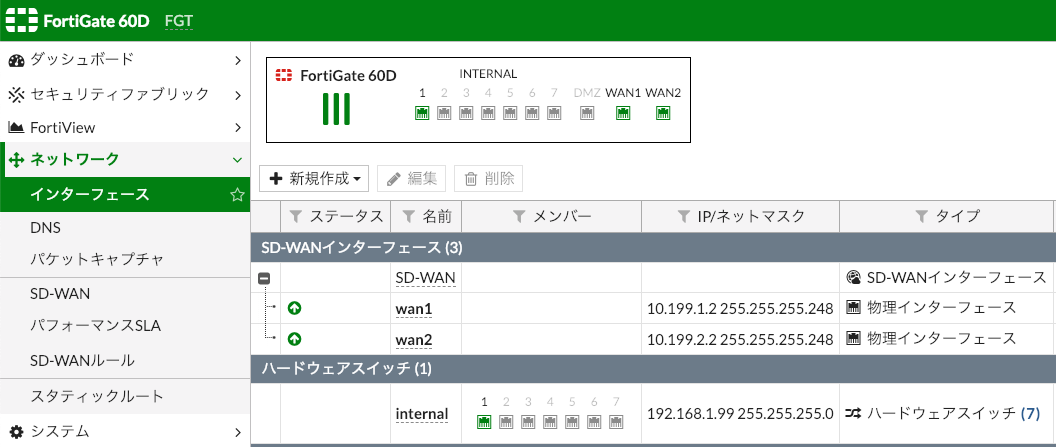Collapse the SD-WAN interface tree
The width and height of the screenshot is (1056, 447).
[x=265, y=278]
